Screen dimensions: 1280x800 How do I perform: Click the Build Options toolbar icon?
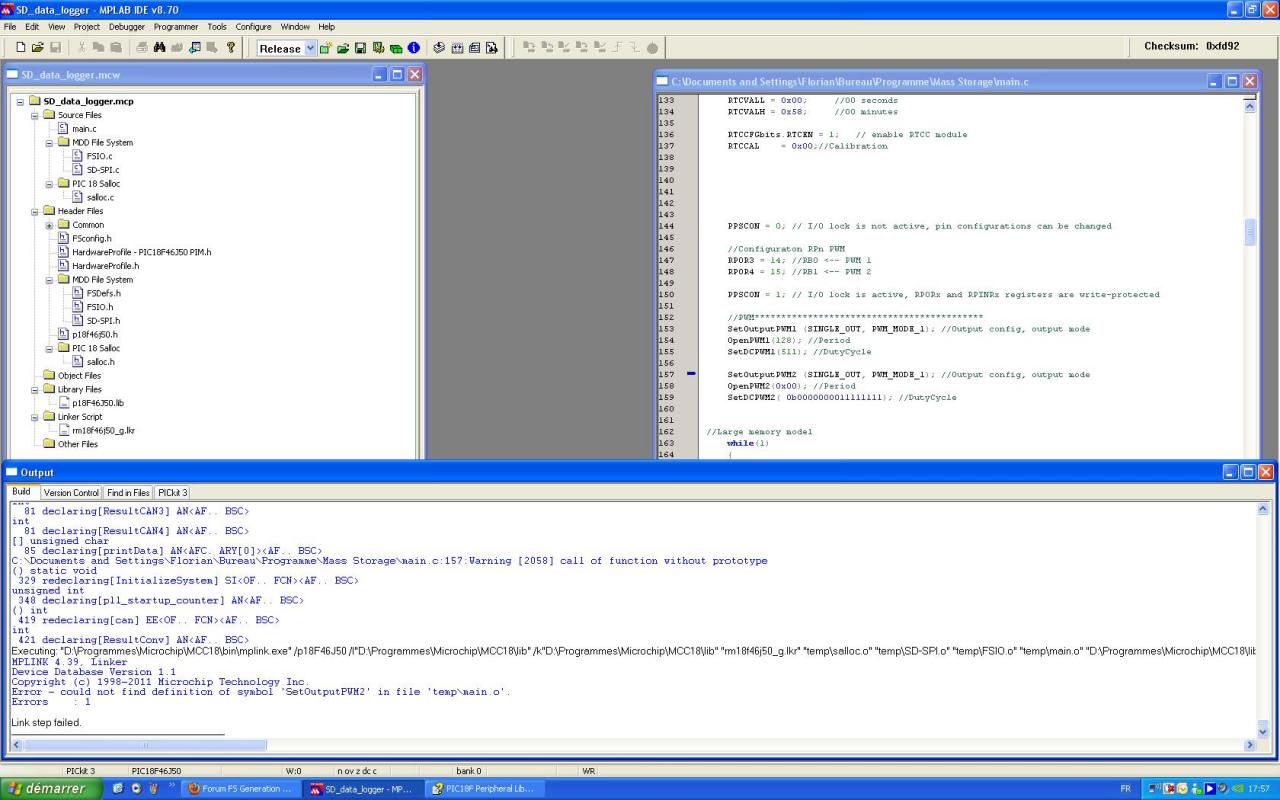tap(378, 47)
